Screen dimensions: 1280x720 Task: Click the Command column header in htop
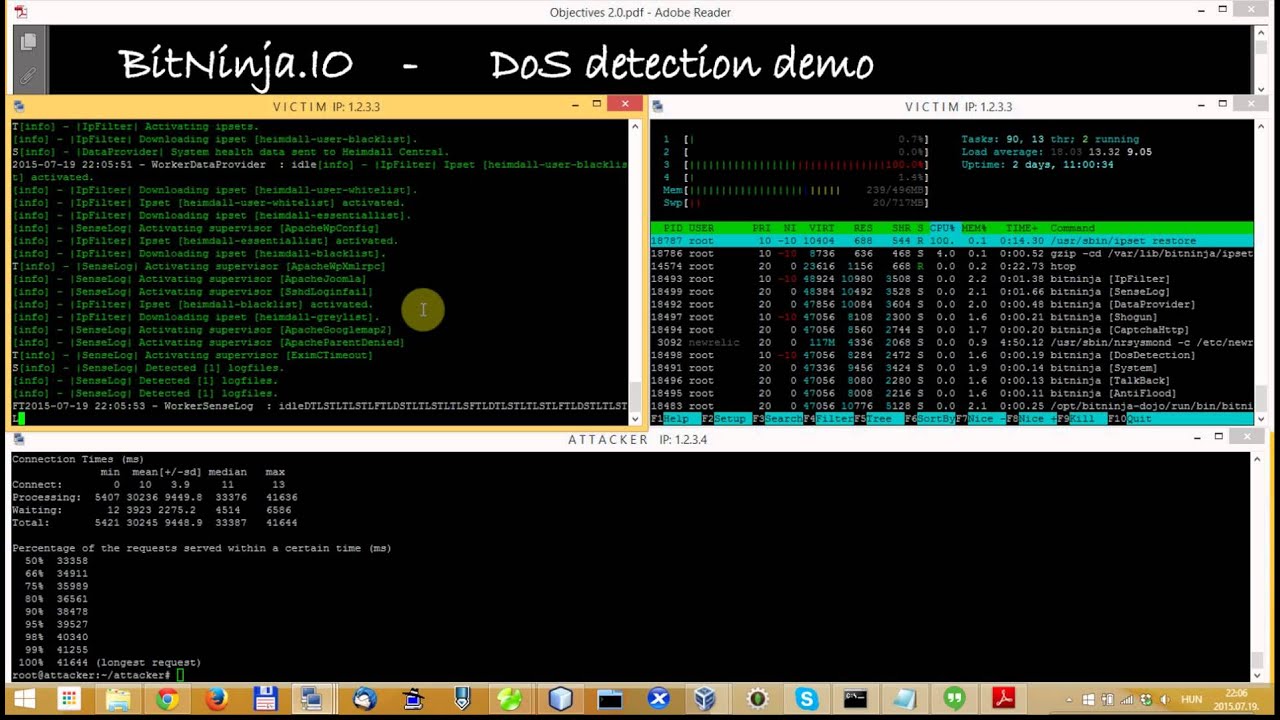point(1072,228)
